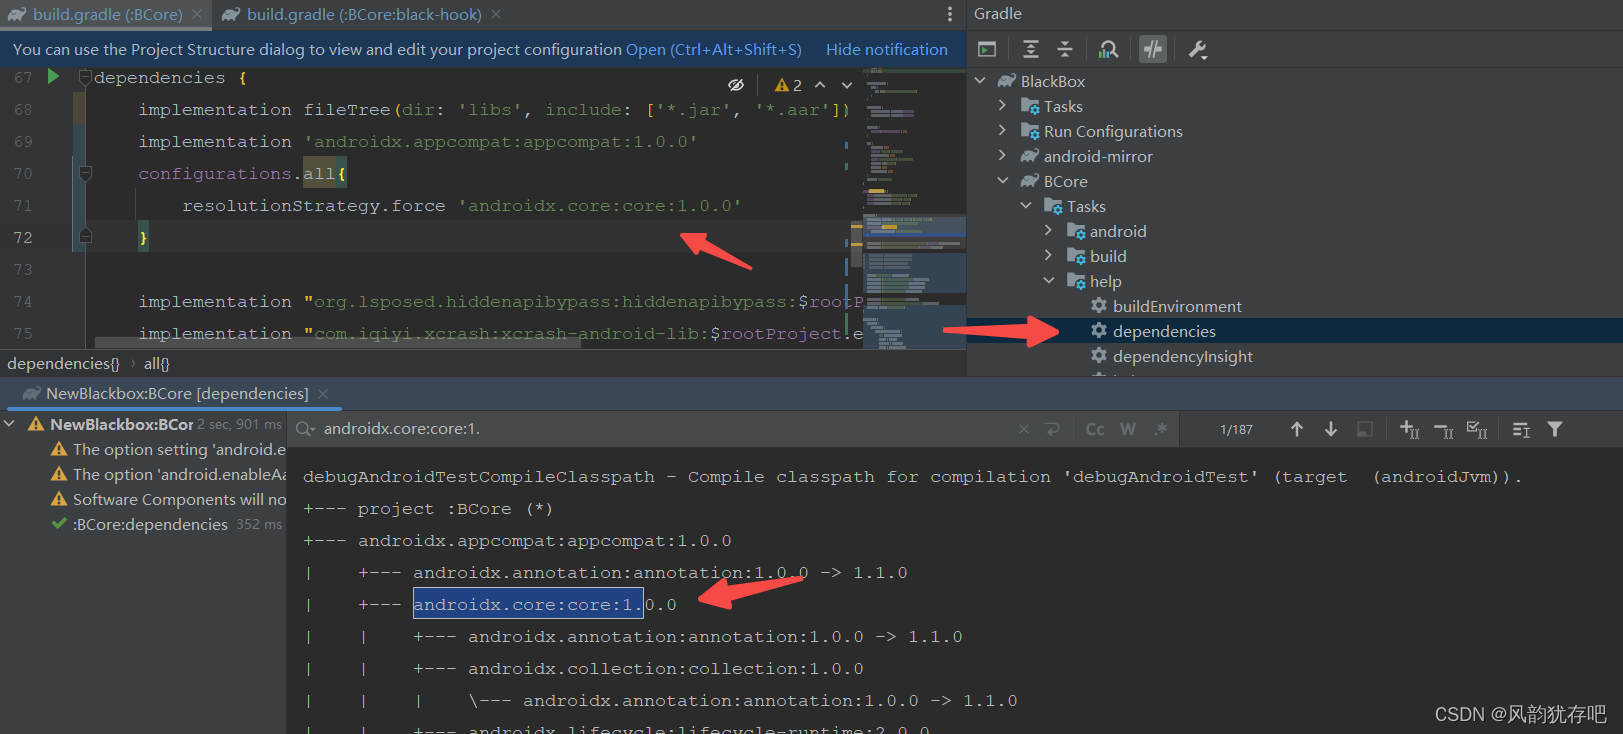Click search history magnifier icon
This screenshot has width=1623, height=734.
306,429
